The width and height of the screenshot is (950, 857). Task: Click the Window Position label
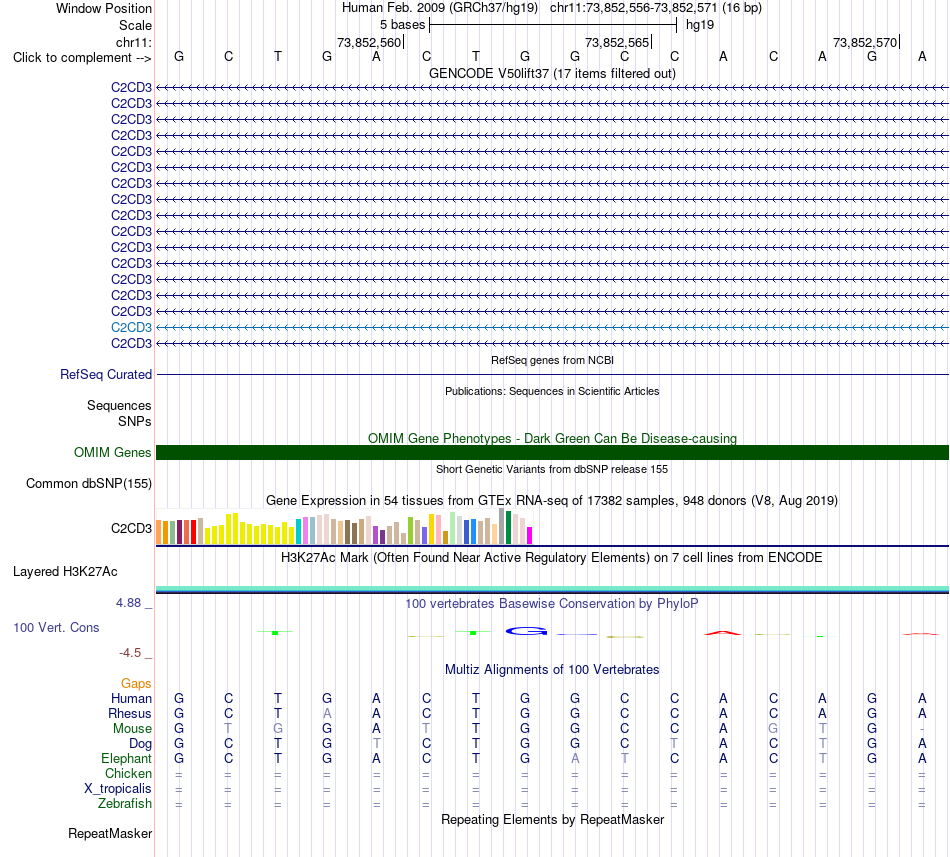(104, 8)
